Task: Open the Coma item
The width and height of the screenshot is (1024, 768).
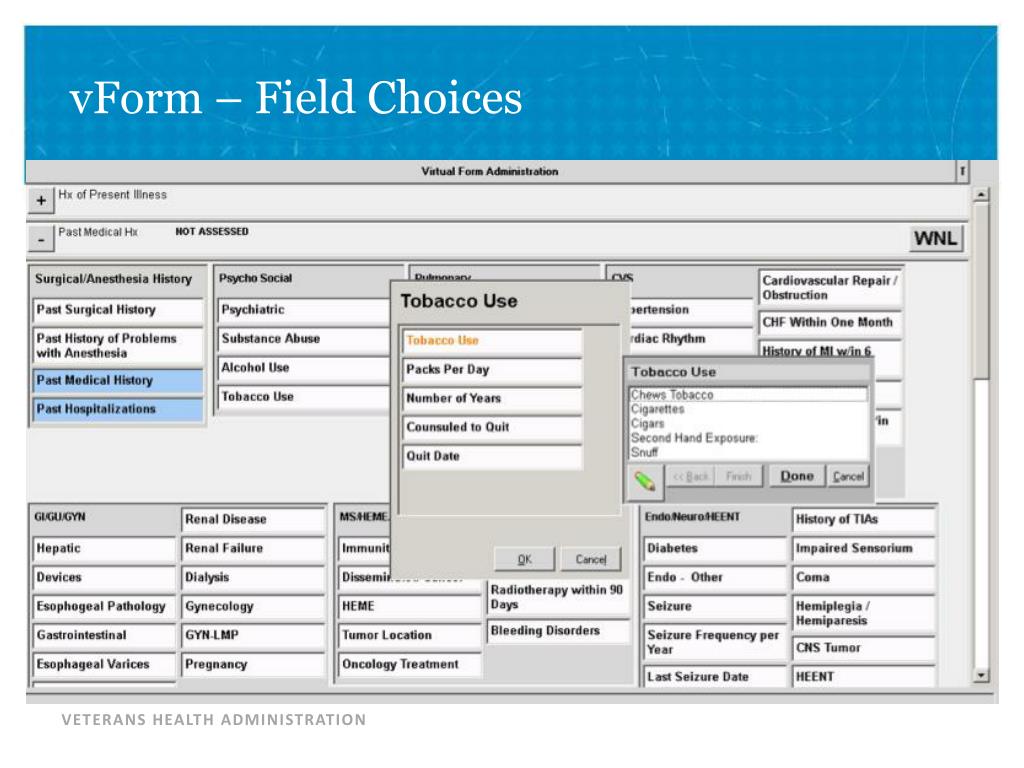Action: click(864, 577)
